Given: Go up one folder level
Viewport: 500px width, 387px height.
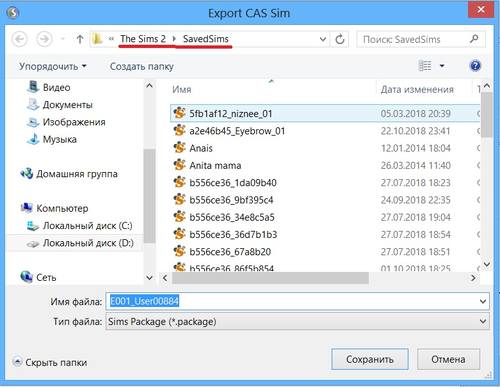Looking at the screenshot, I should point(80,39).
